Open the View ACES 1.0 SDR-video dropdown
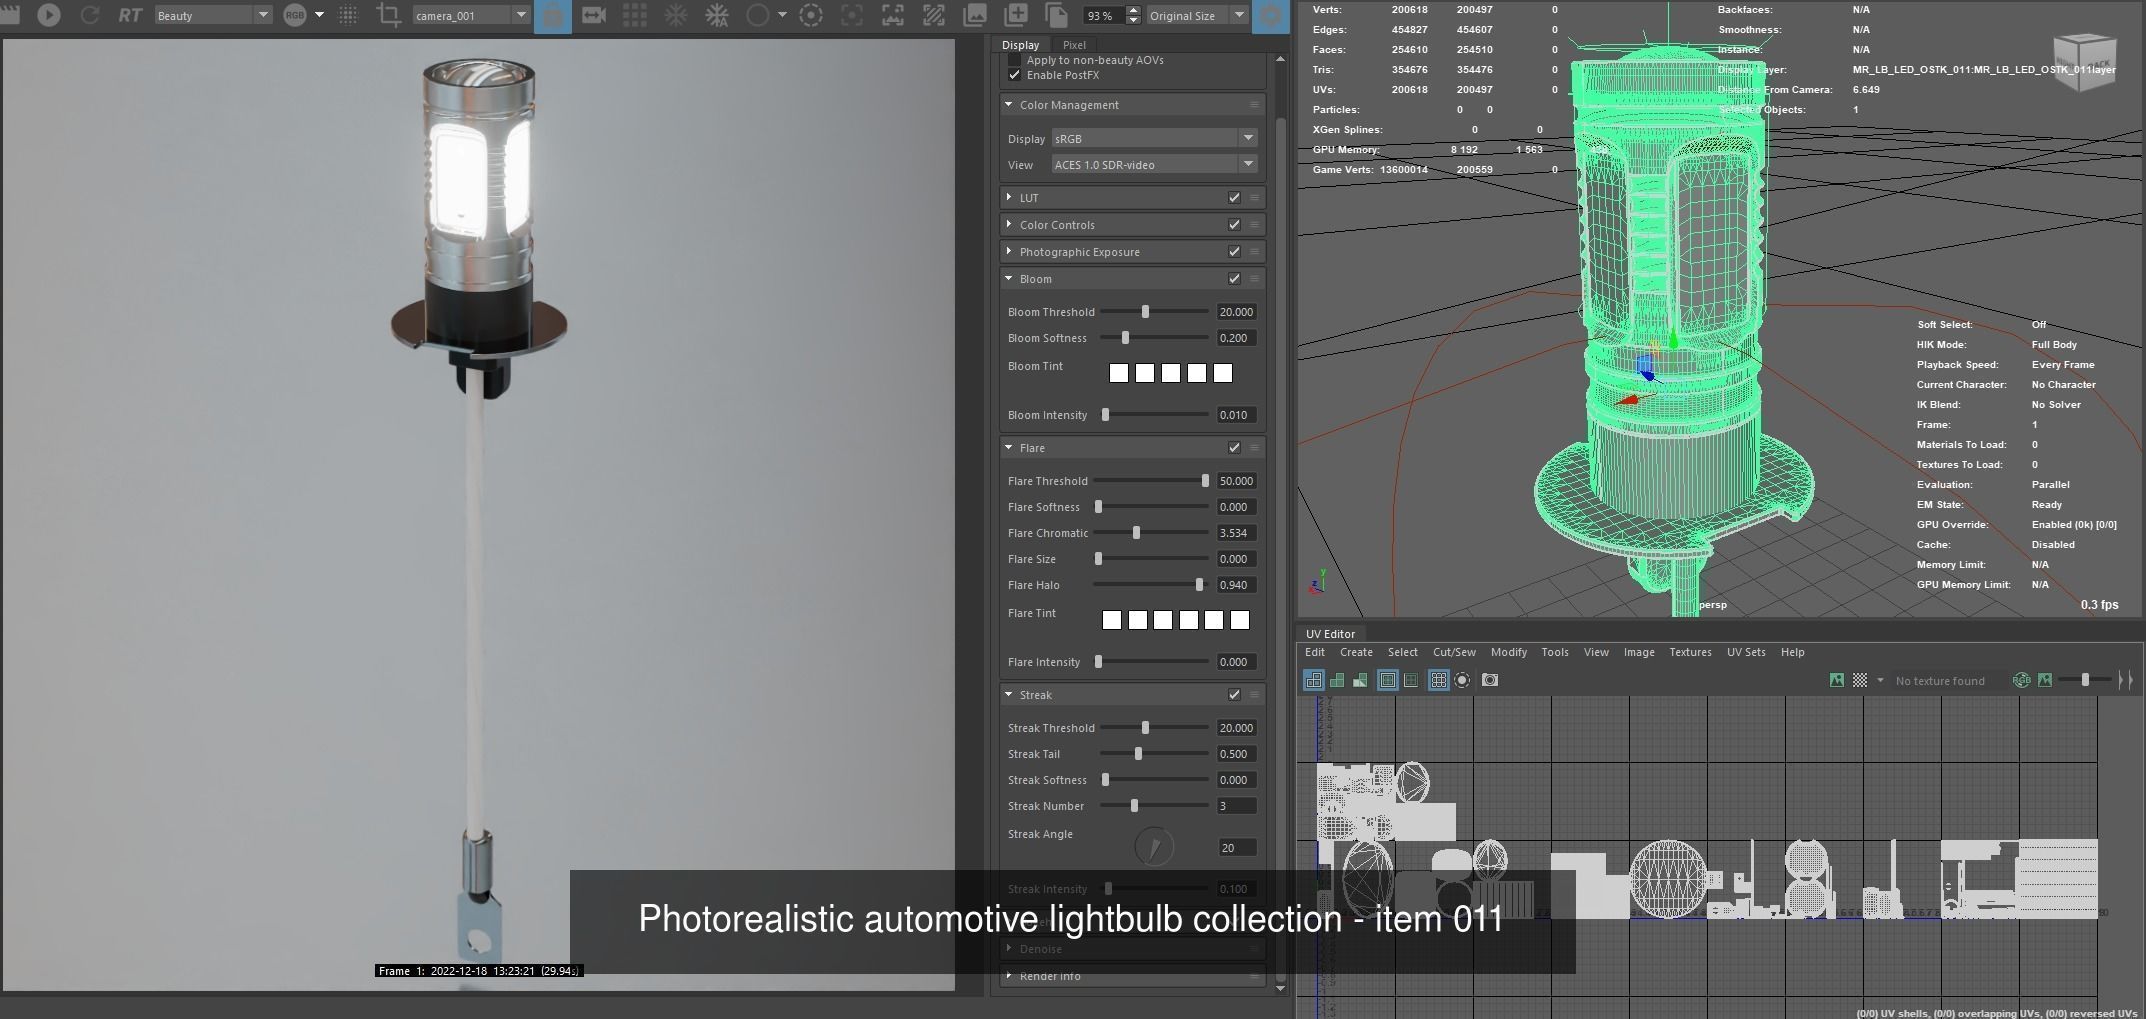The image size is (2146, 1019). pos(1154,164)
